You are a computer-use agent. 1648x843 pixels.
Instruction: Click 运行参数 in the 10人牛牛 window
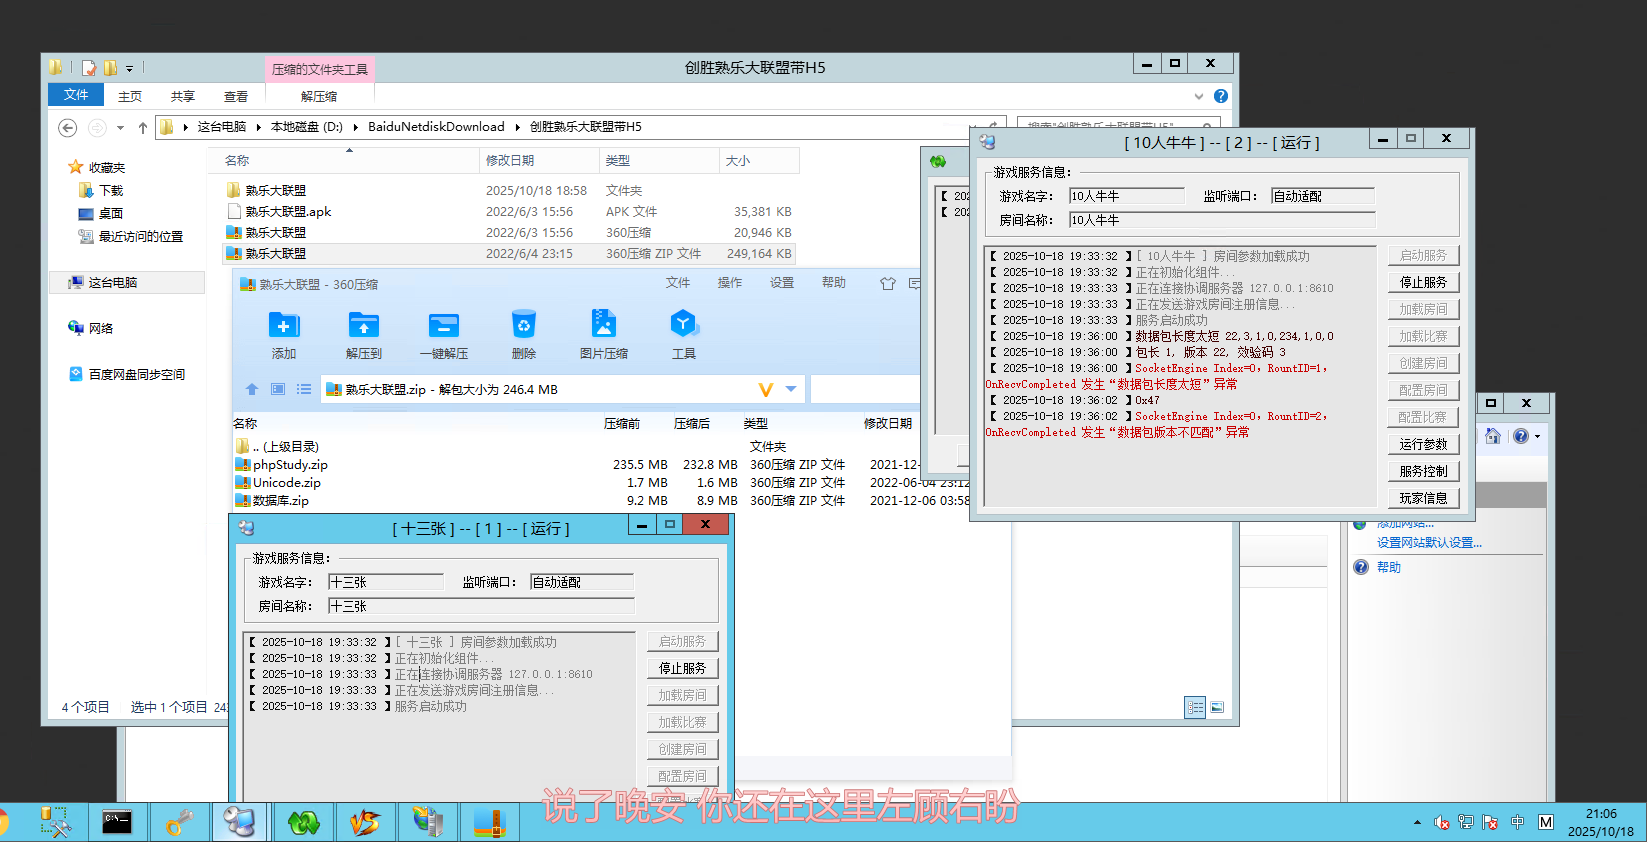[1423, 444]
